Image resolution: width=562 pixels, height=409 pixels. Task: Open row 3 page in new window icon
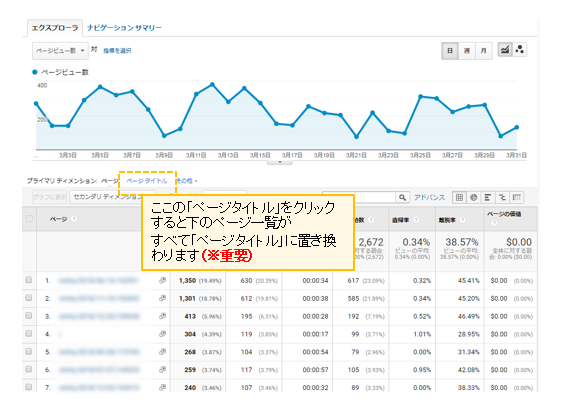pos(162,316)
